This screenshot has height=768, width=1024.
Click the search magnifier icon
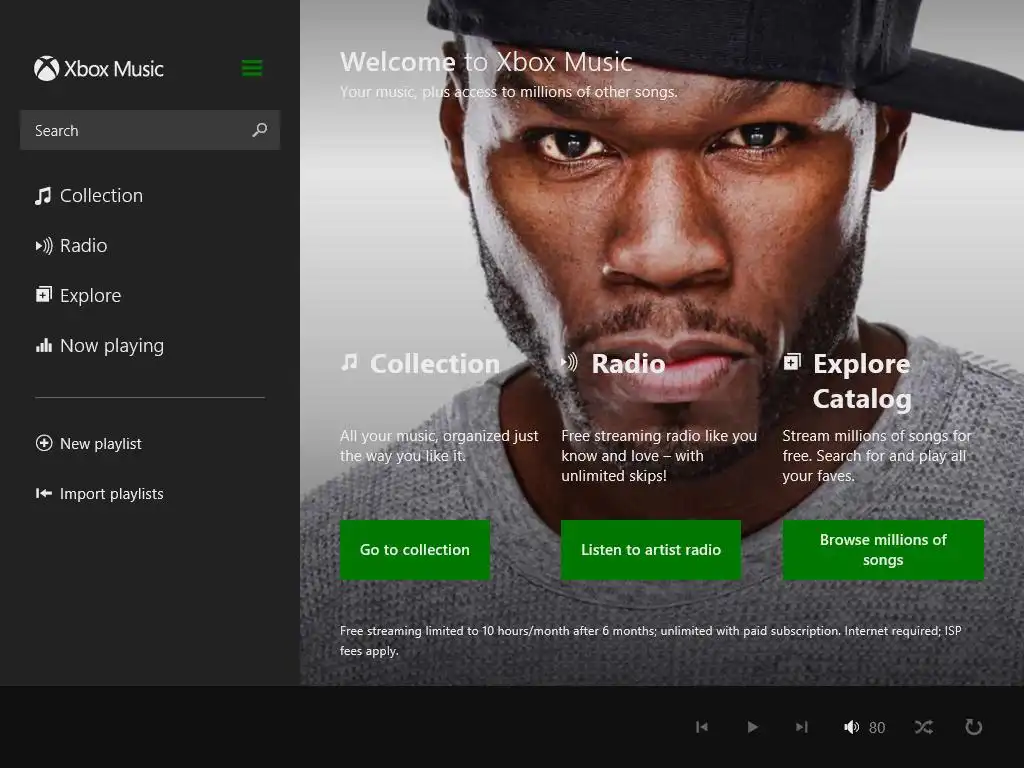tap(259, 130)
